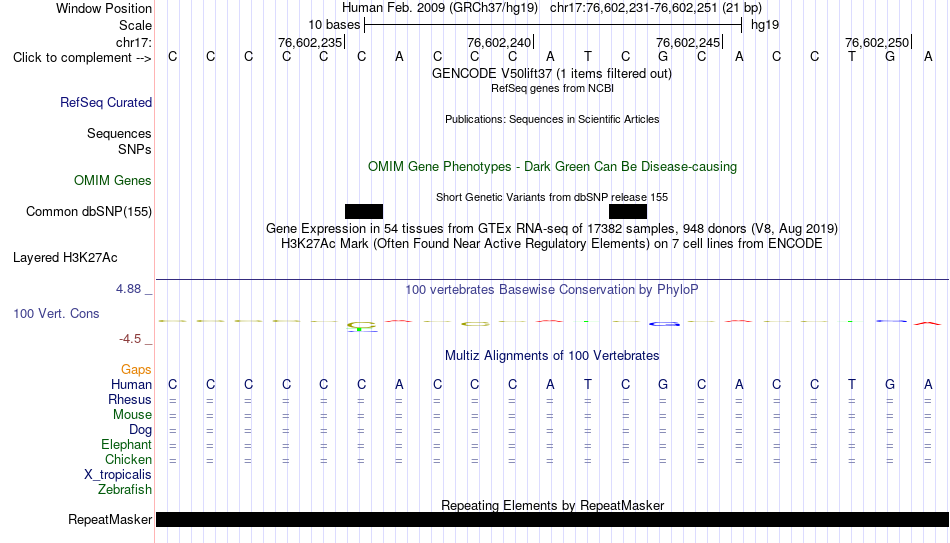Click the hg19 label beside the scale bar

(x=765, y=25)
